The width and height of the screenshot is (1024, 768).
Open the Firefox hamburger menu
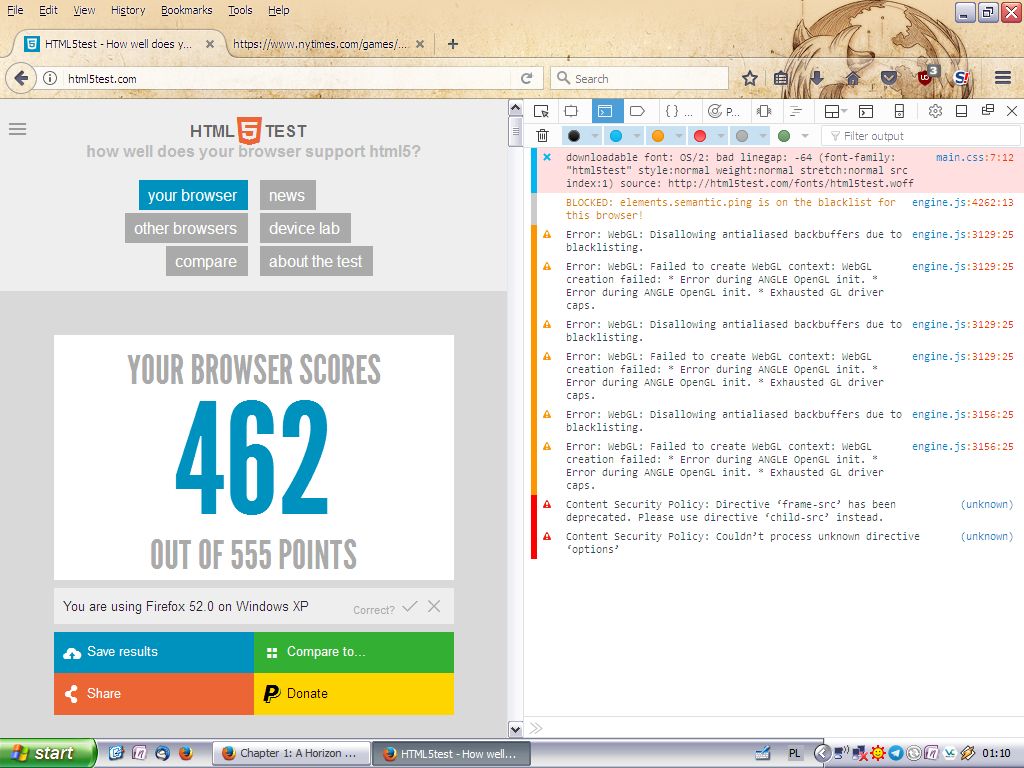point(1003,78)
